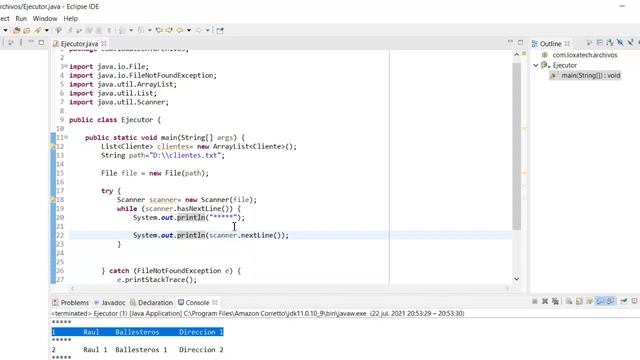Viewport: 640px width, 360px height.
Task: Click the editor vertical scrollbar thumb
Action: tap(516, 146)
